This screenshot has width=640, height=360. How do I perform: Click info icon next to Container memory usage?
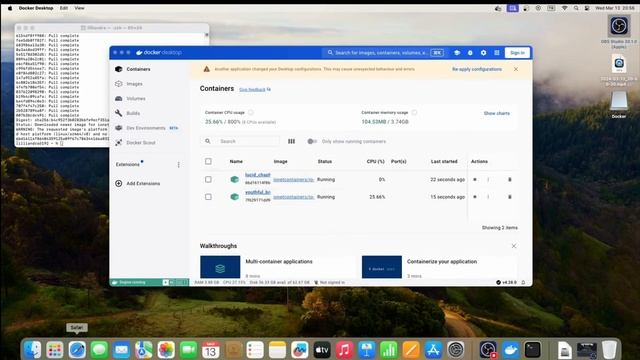[414, 113]
